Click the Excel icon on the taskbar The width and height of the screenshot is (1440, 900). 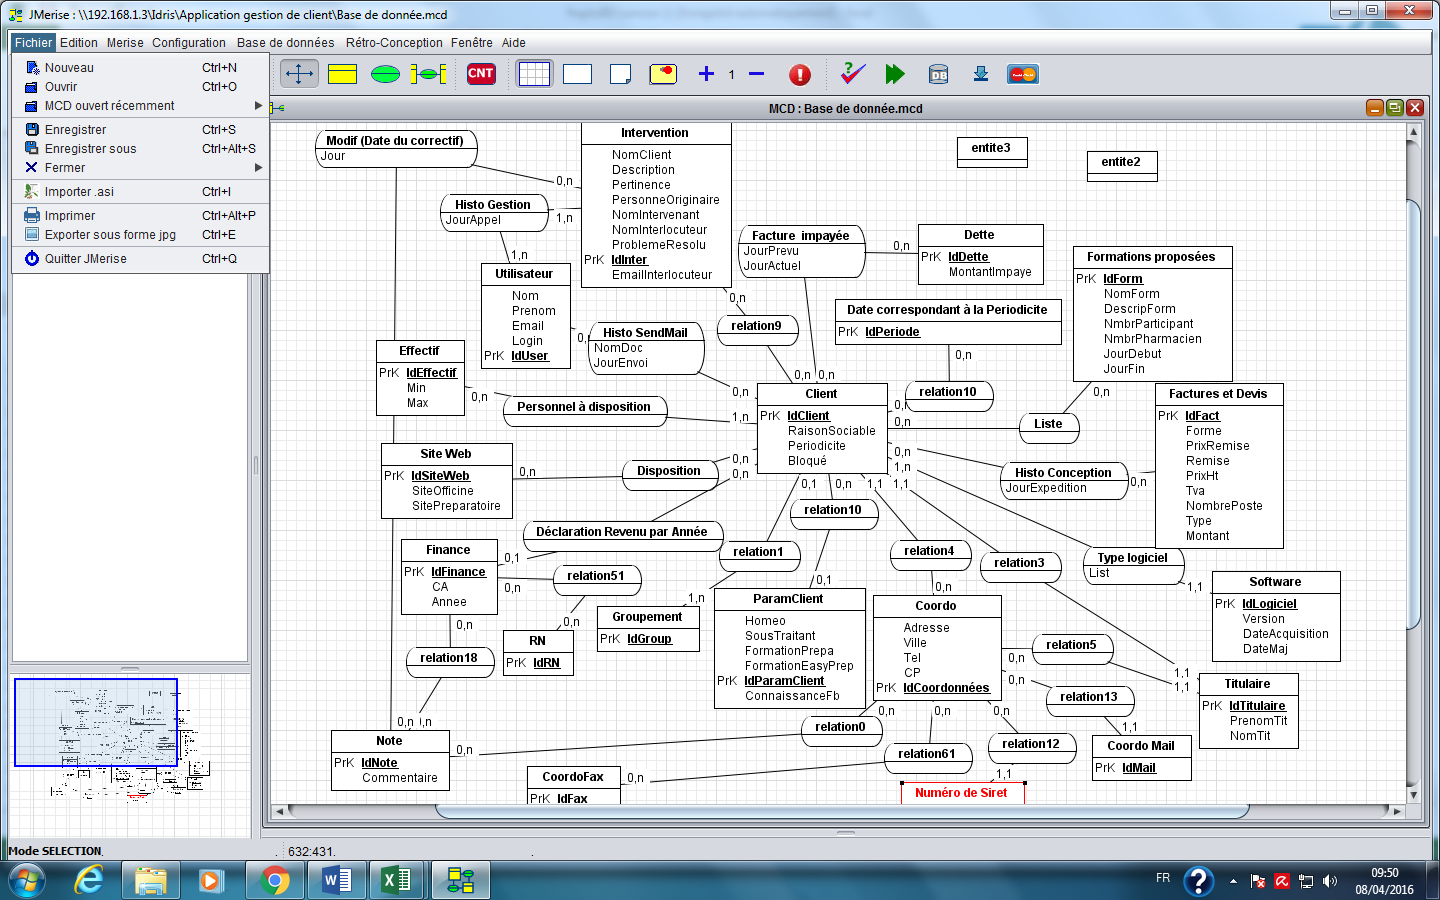[x=398, y=880]
